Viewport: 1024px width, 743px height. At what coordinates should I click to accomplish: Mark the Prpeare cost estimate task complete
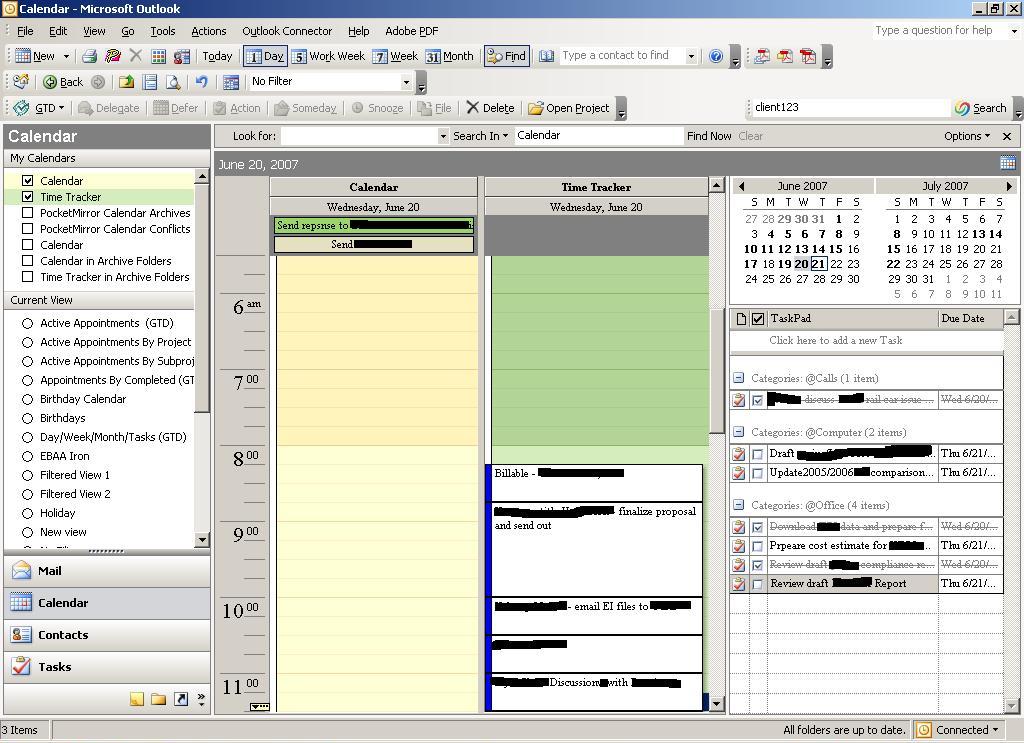click(758, 546)
